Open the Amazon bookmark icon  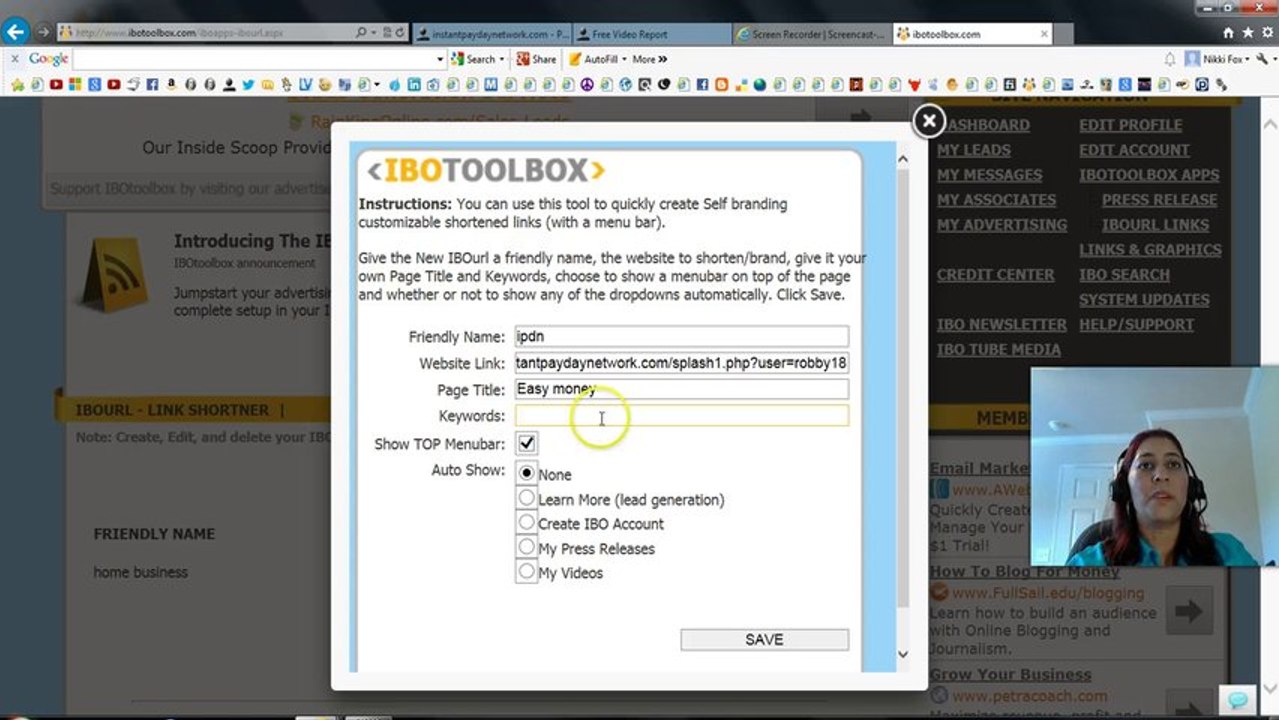pyautogui.click(x=171, y=85)
